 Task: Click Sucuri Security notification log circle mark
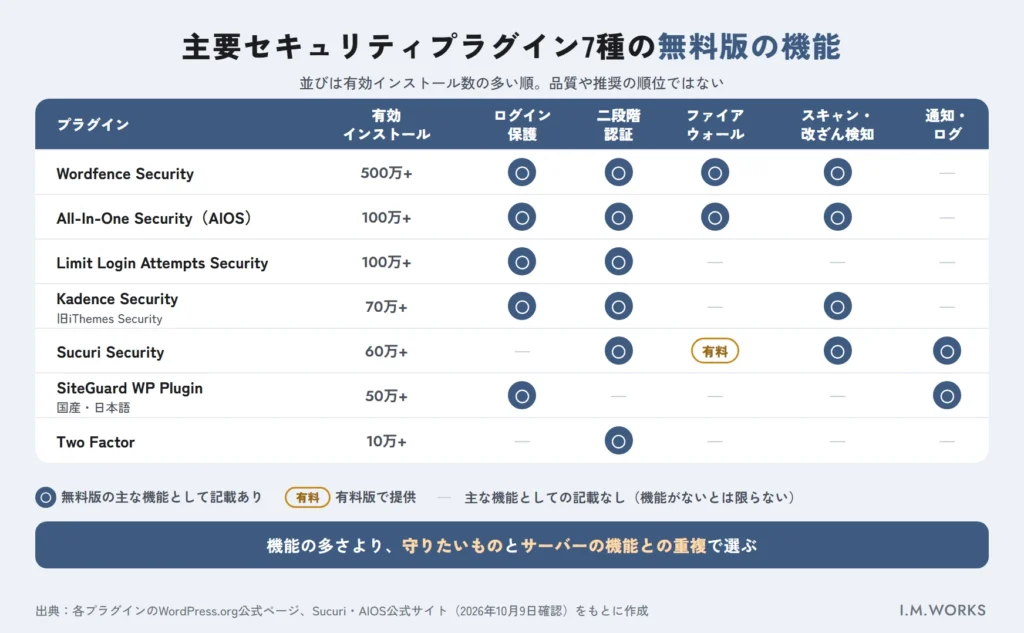(x=947, y=351)
